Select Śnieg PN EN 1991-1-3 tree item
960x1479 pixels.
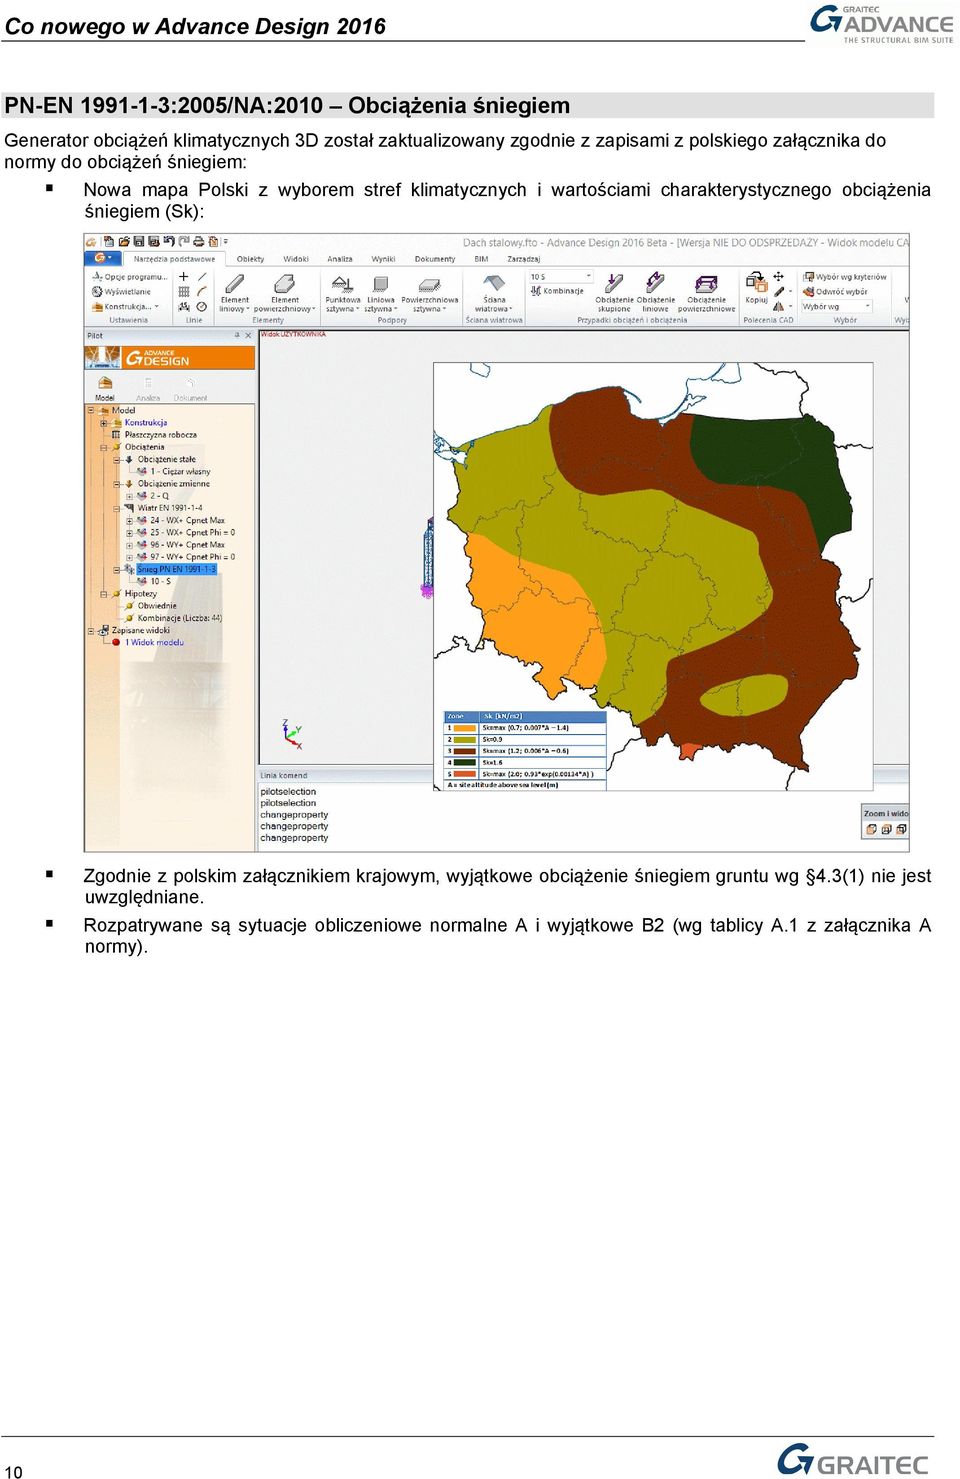point(176,569)
